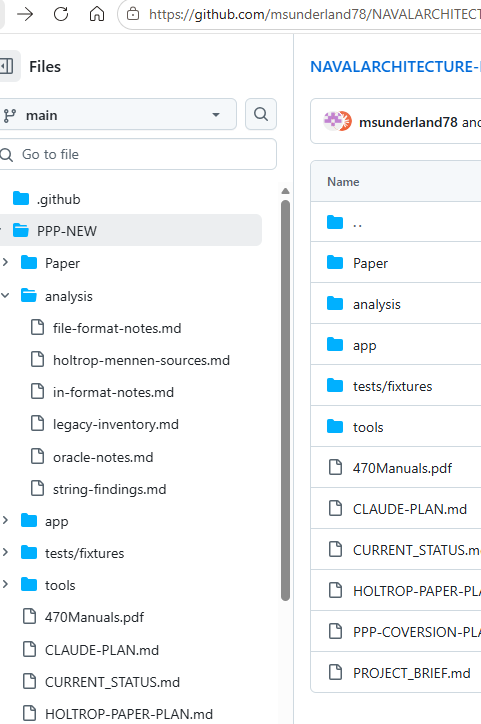Screen dimensions: 481x724
Task: Click the search magnifier button beside branch selector
Action: pyautogui.click(x=261, y=114)
